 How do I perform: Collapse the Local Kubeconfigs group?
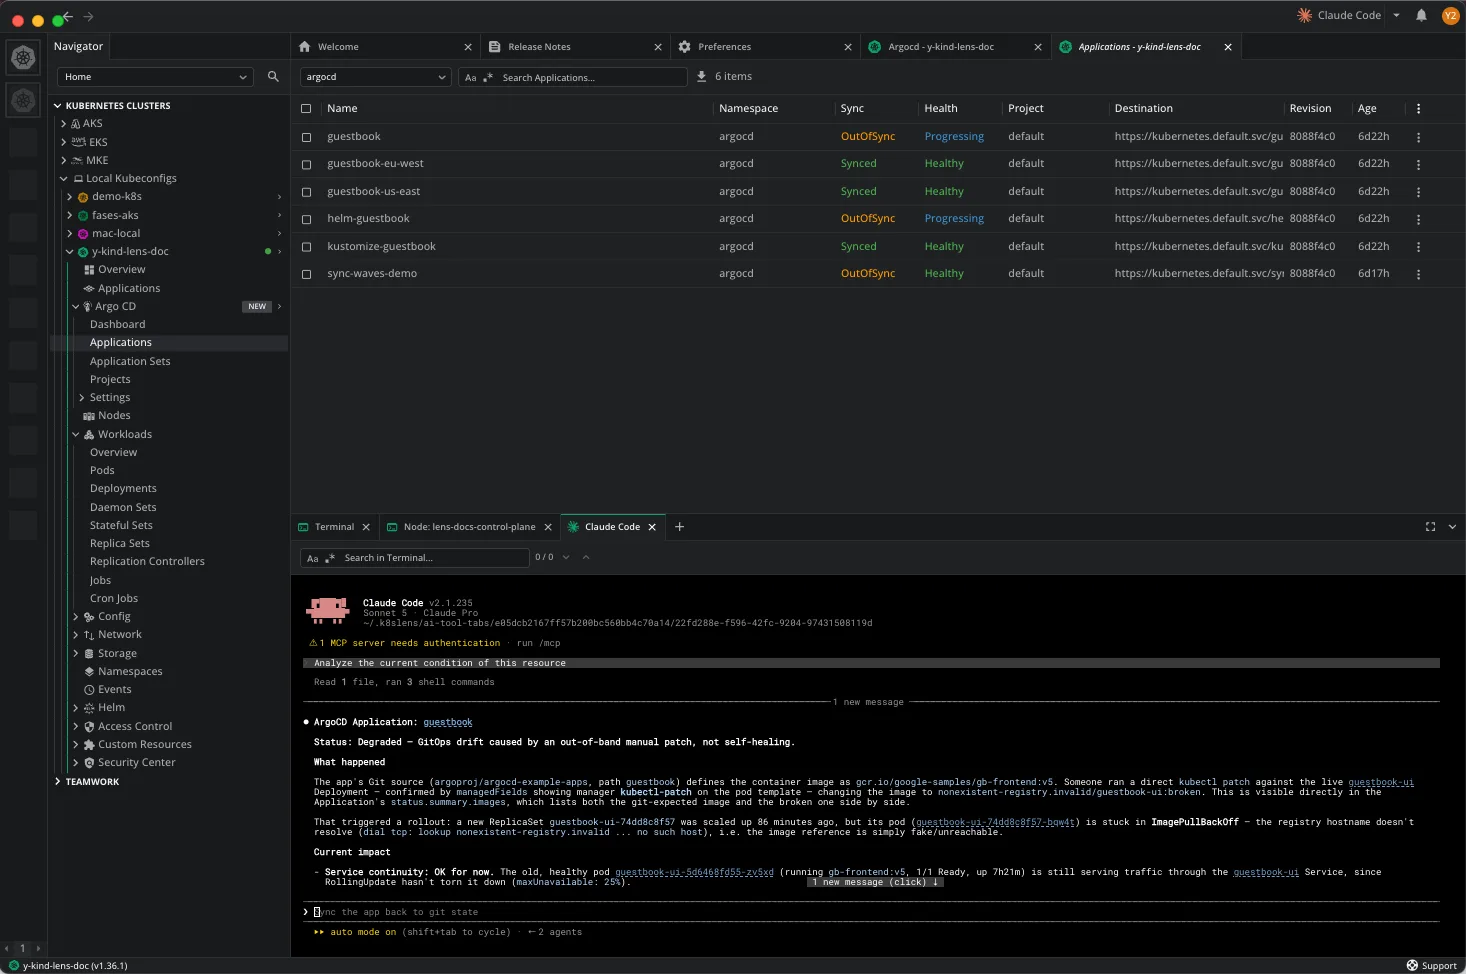click(x=64, y=179)
